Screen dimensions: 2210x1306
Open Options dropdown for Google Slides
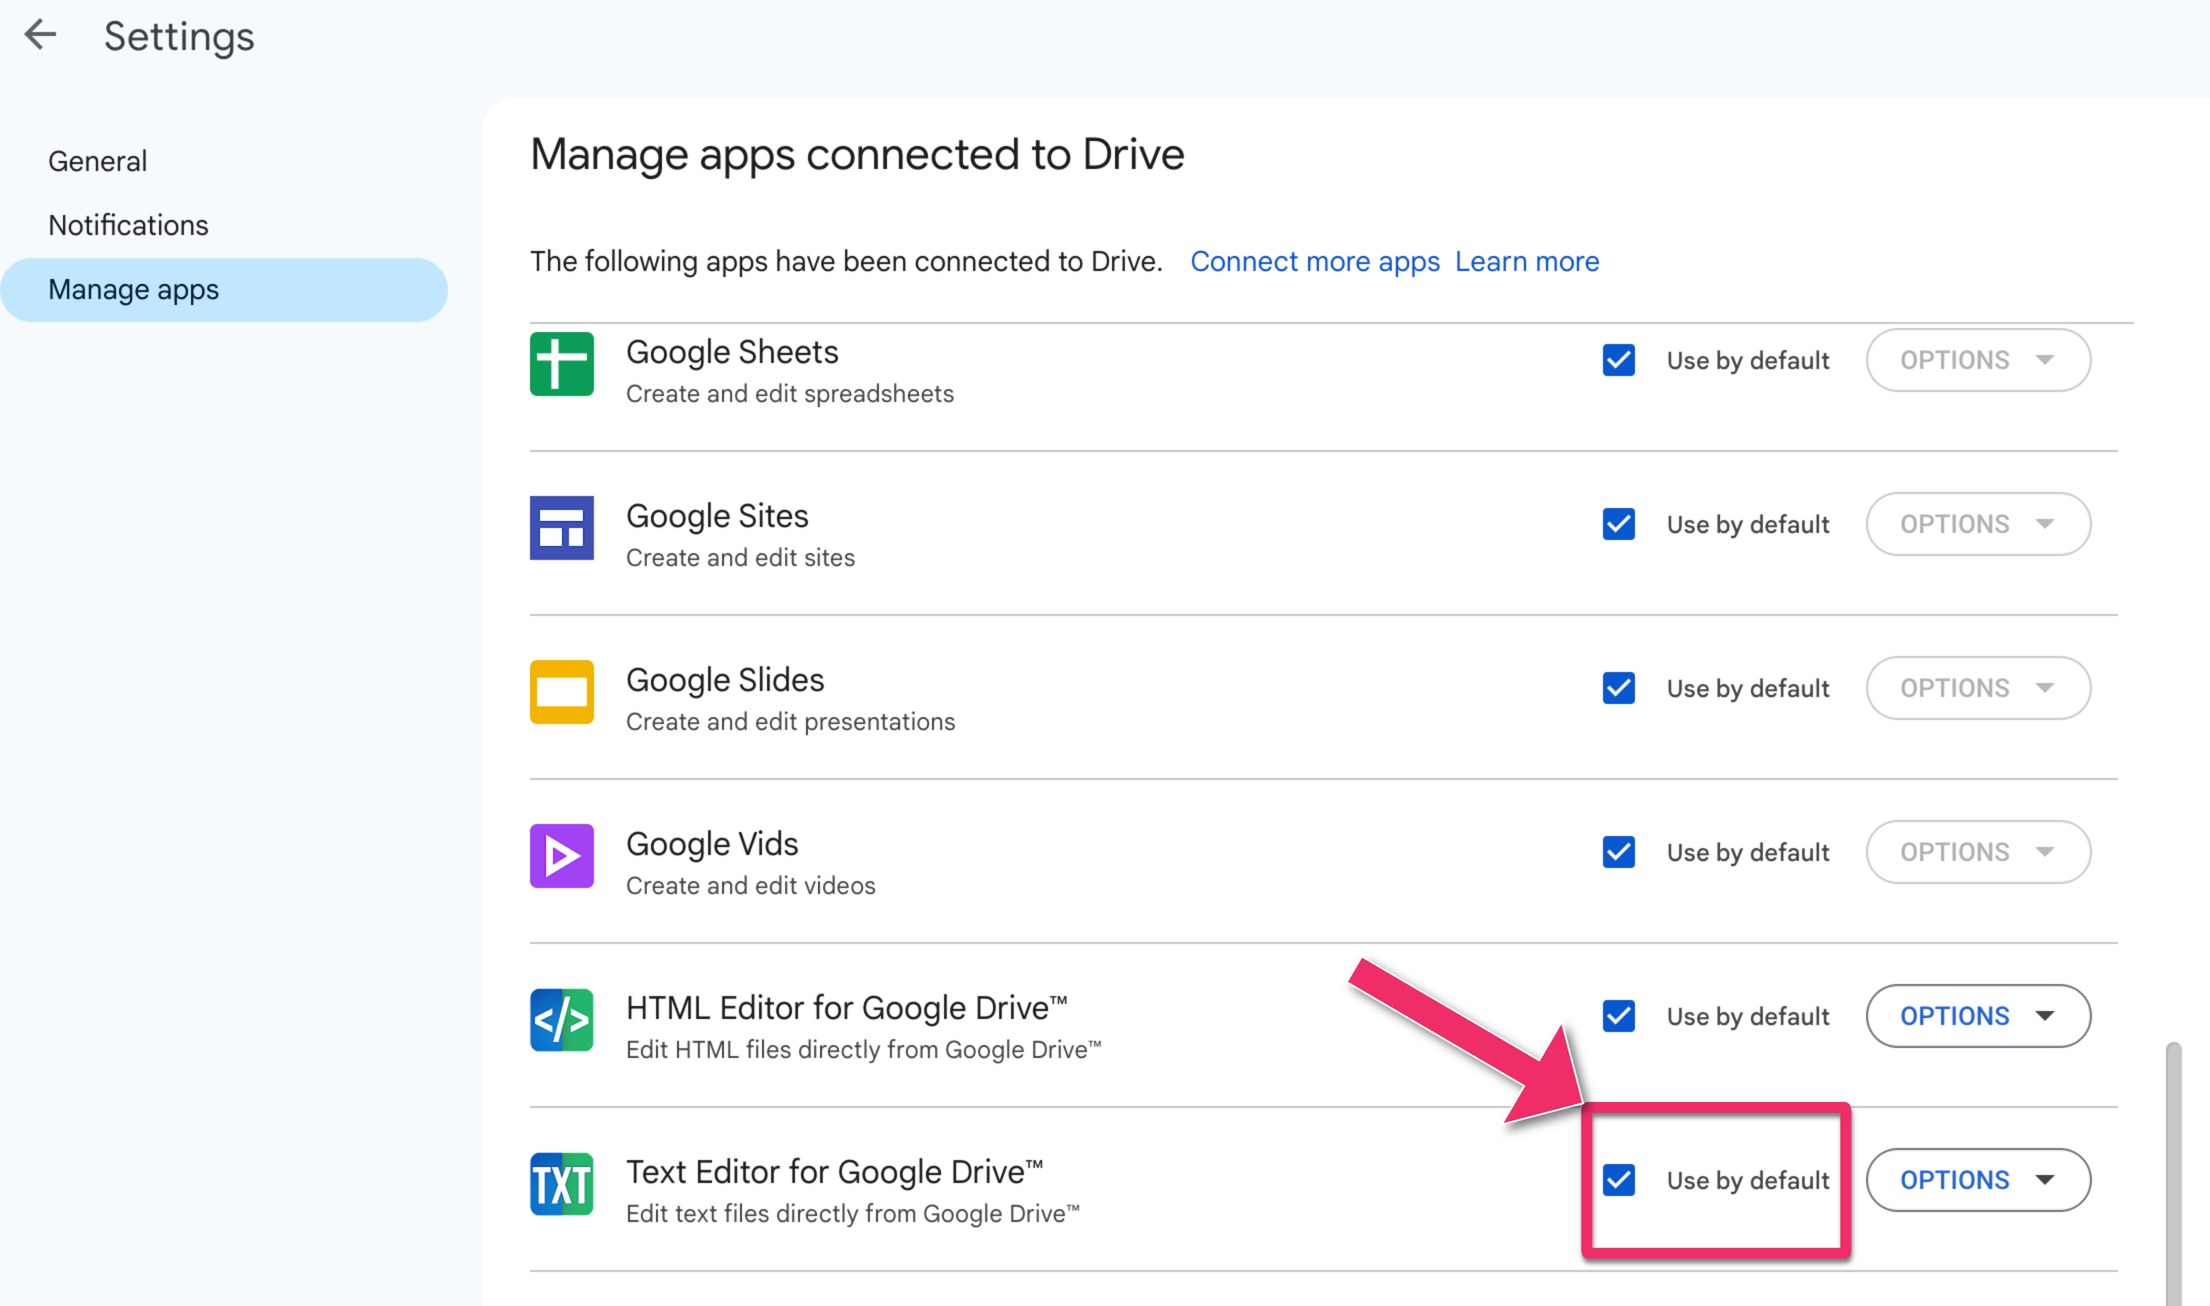1978,688
